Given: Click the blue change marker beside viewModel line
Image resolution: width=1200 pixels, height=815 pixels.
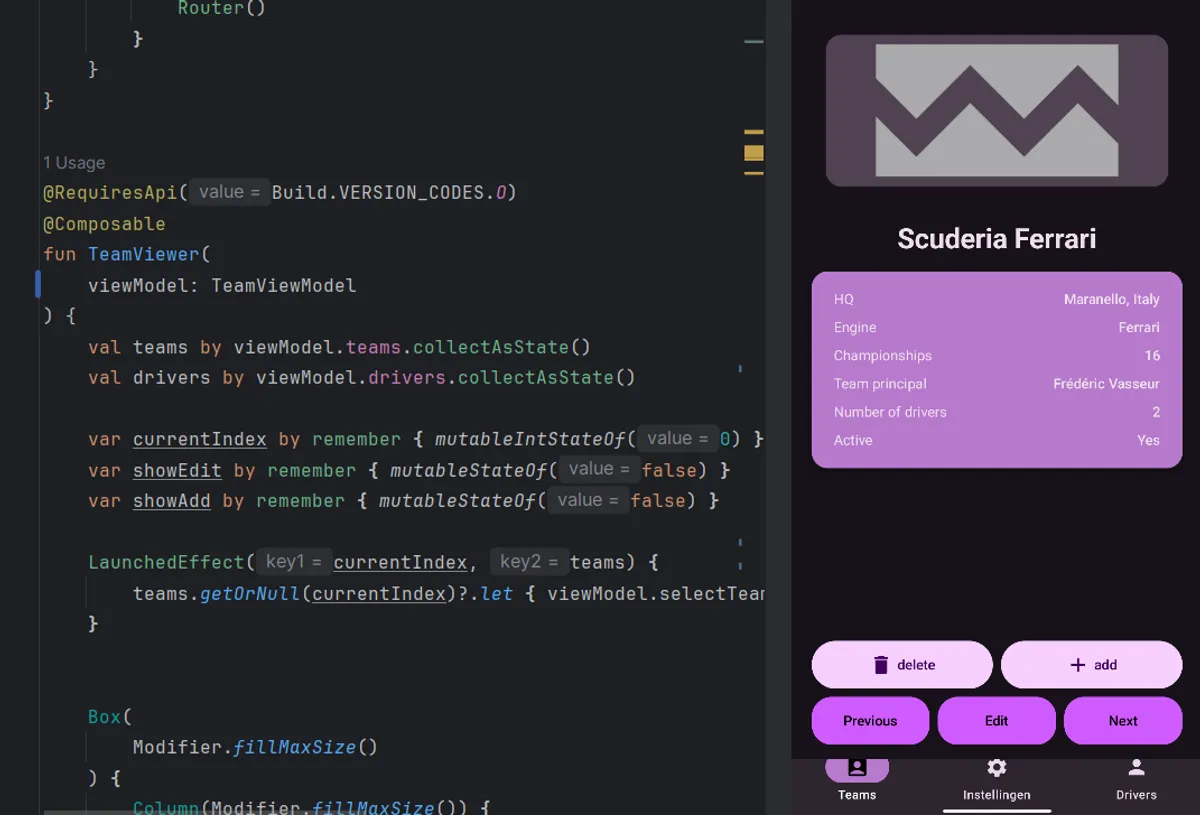Looking at the screenshot, I should tap(38, 285).
